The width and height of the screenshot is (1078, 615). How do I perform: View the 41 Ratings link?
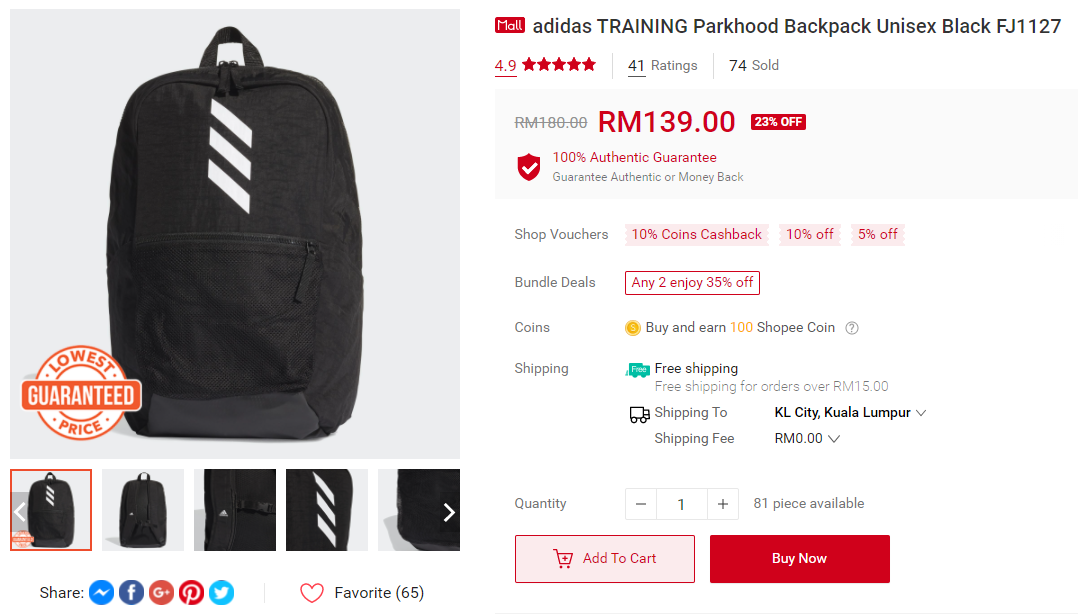[662, 65]
